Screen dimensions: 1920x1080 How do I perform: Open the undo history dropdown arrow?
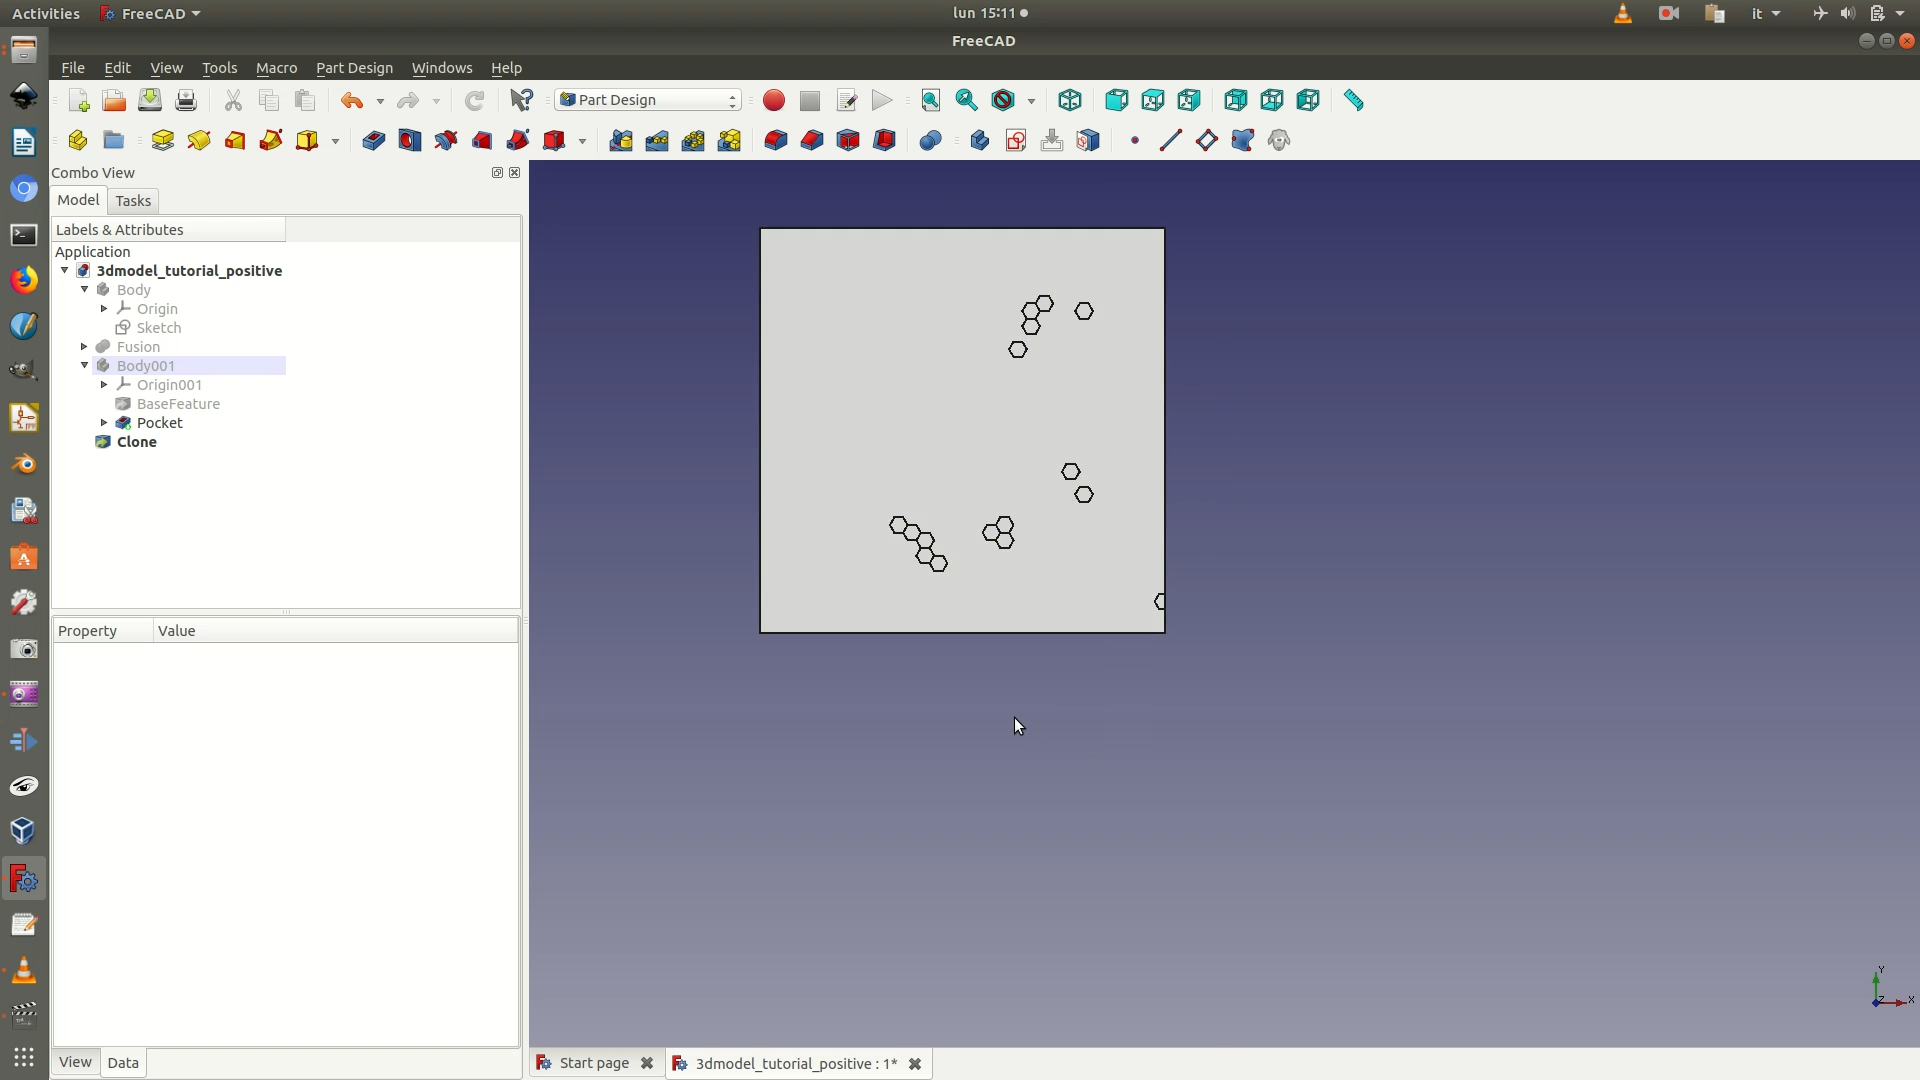(x=380, y=101)
